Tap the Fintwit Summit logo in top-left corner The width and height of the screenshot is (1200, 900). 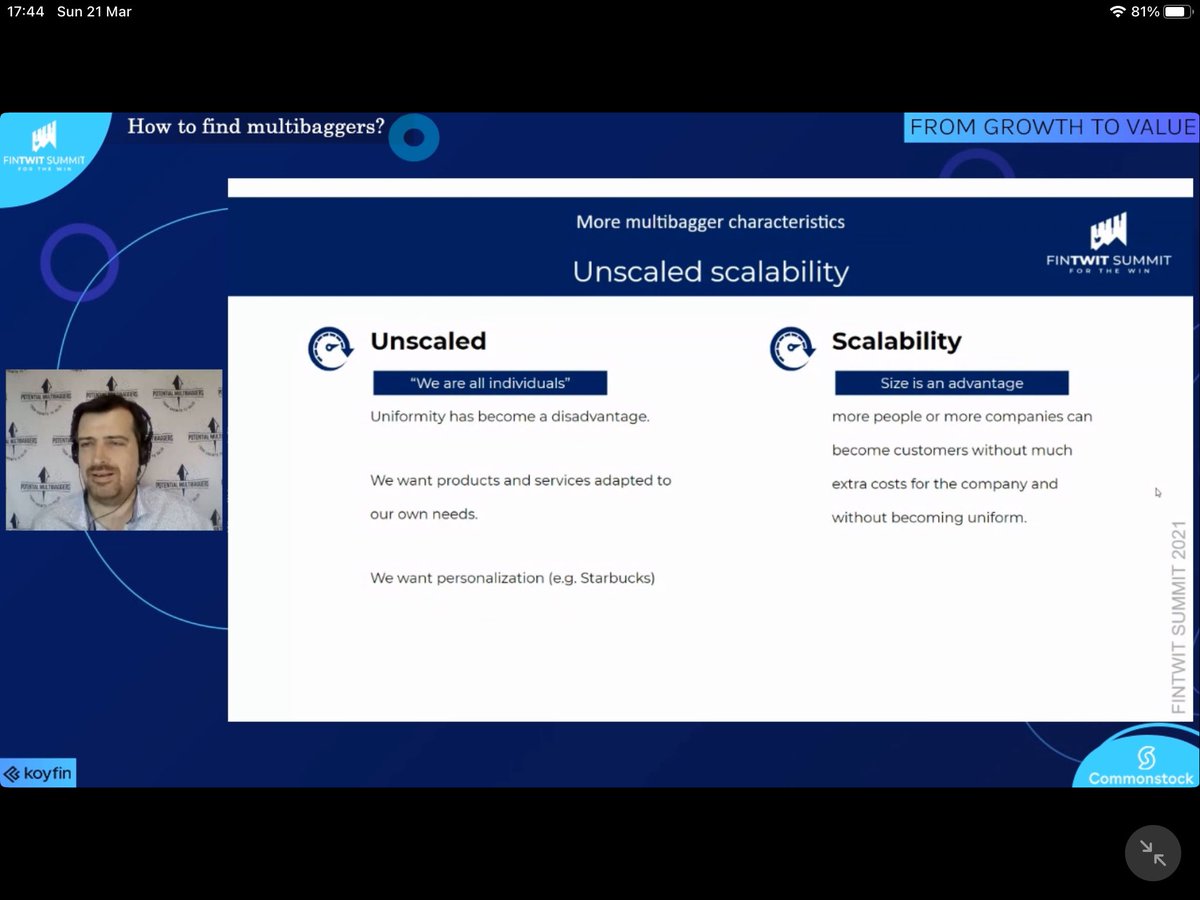click(x=44, y=147)
